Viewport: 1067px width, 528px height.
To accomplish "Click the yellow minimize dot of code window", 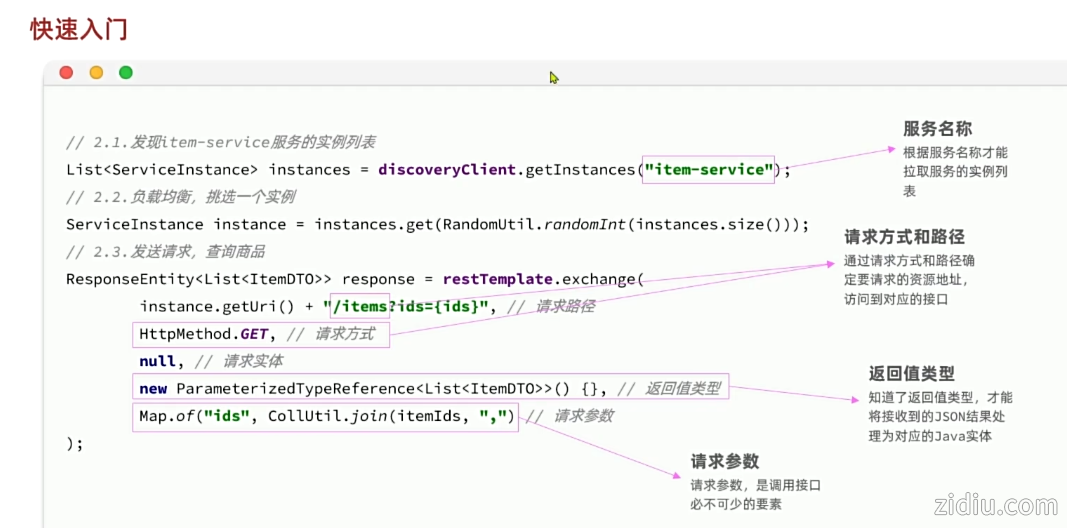I will tap(96, 72).
